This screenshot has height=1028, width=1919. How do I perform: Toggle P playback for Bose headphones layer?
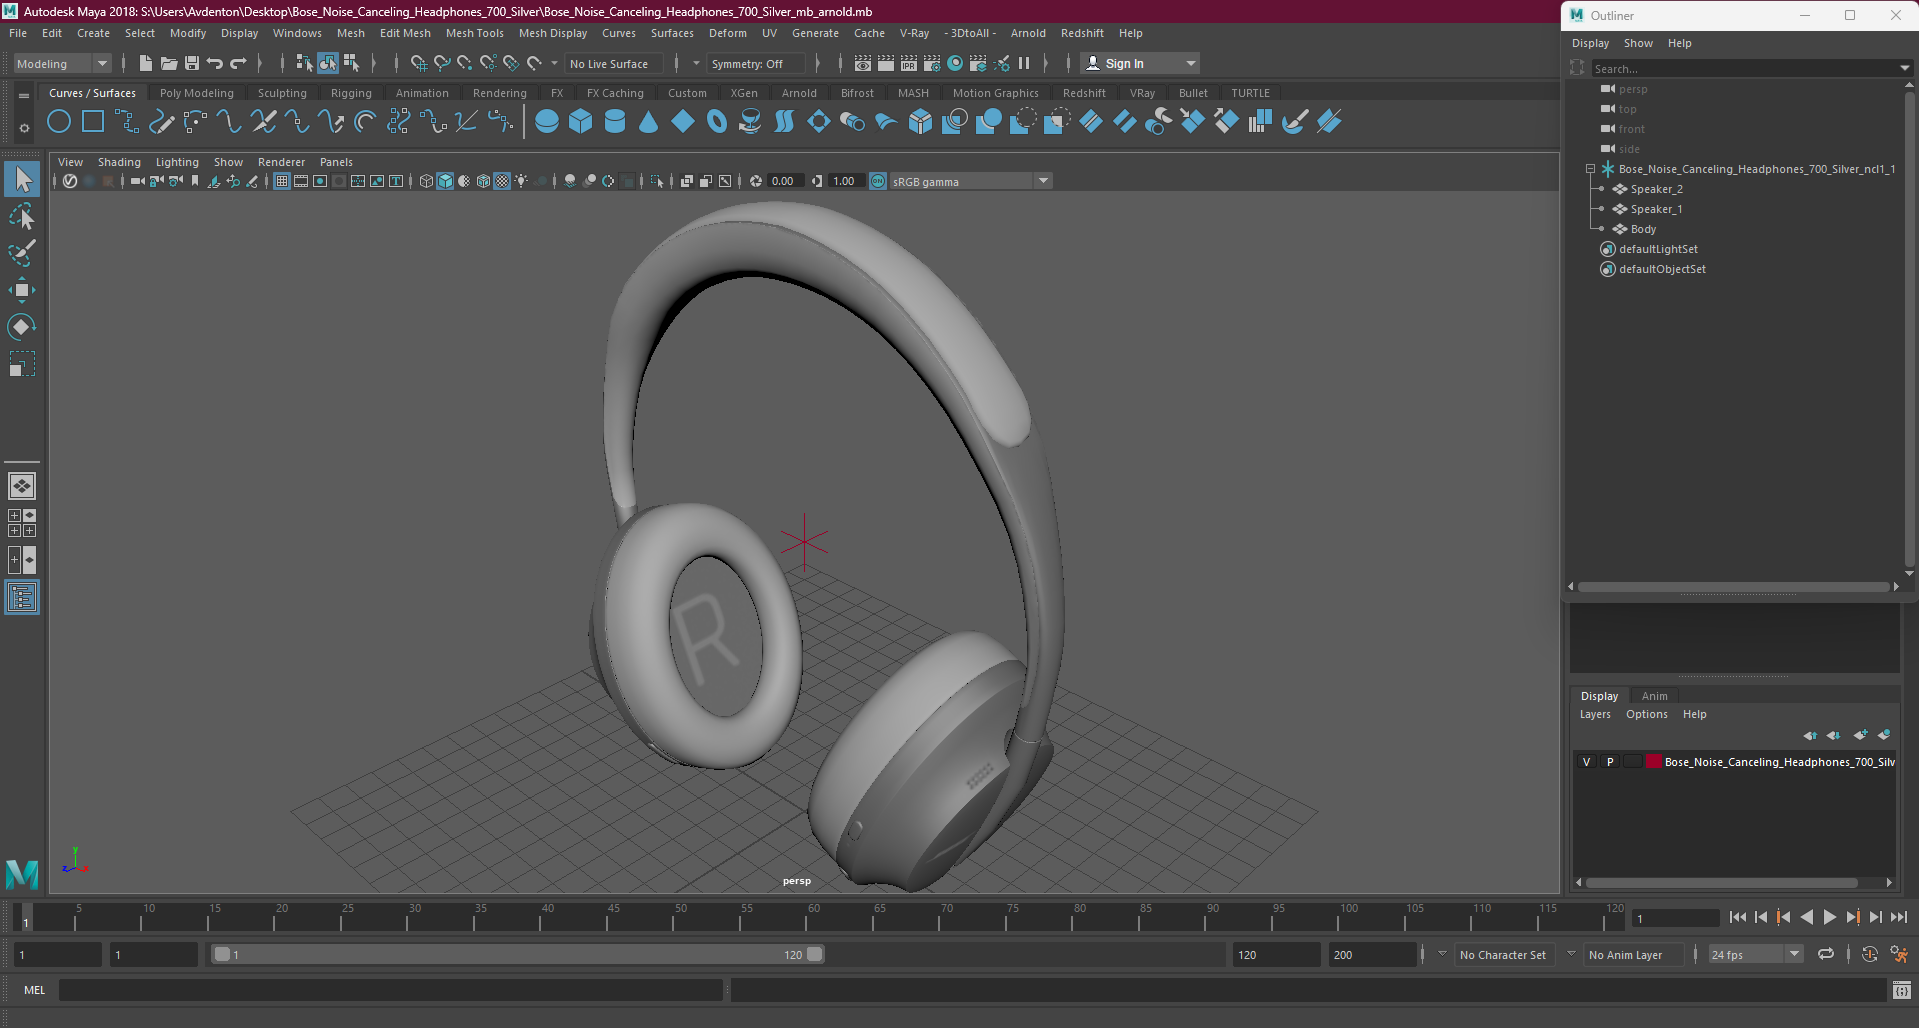point(1610,762)
